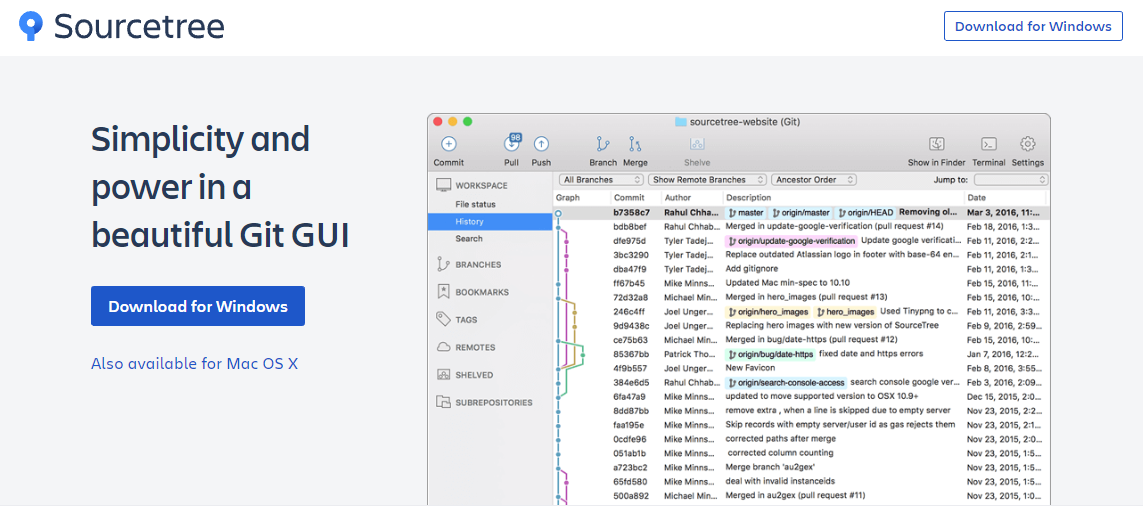Click the Branch toolbar icon
This screenshot has height=517, width=1143.
coord(603,144)
